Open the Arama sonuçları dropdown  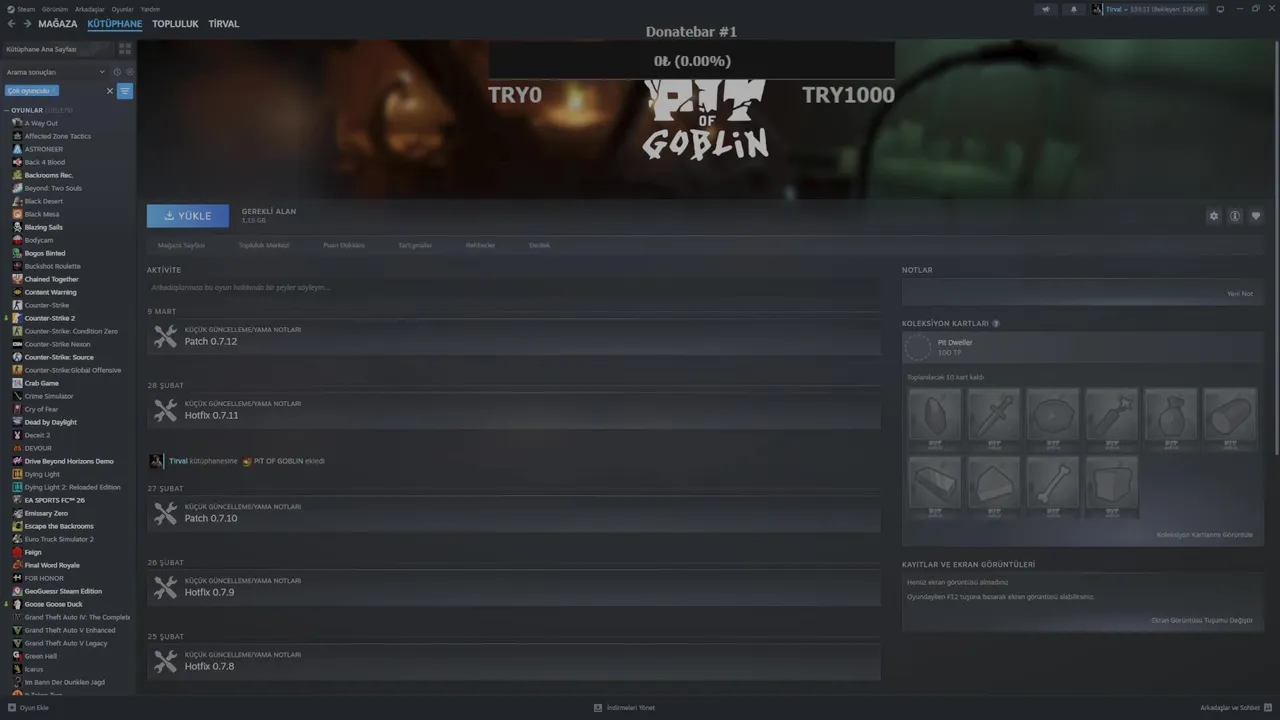[55, 72]
